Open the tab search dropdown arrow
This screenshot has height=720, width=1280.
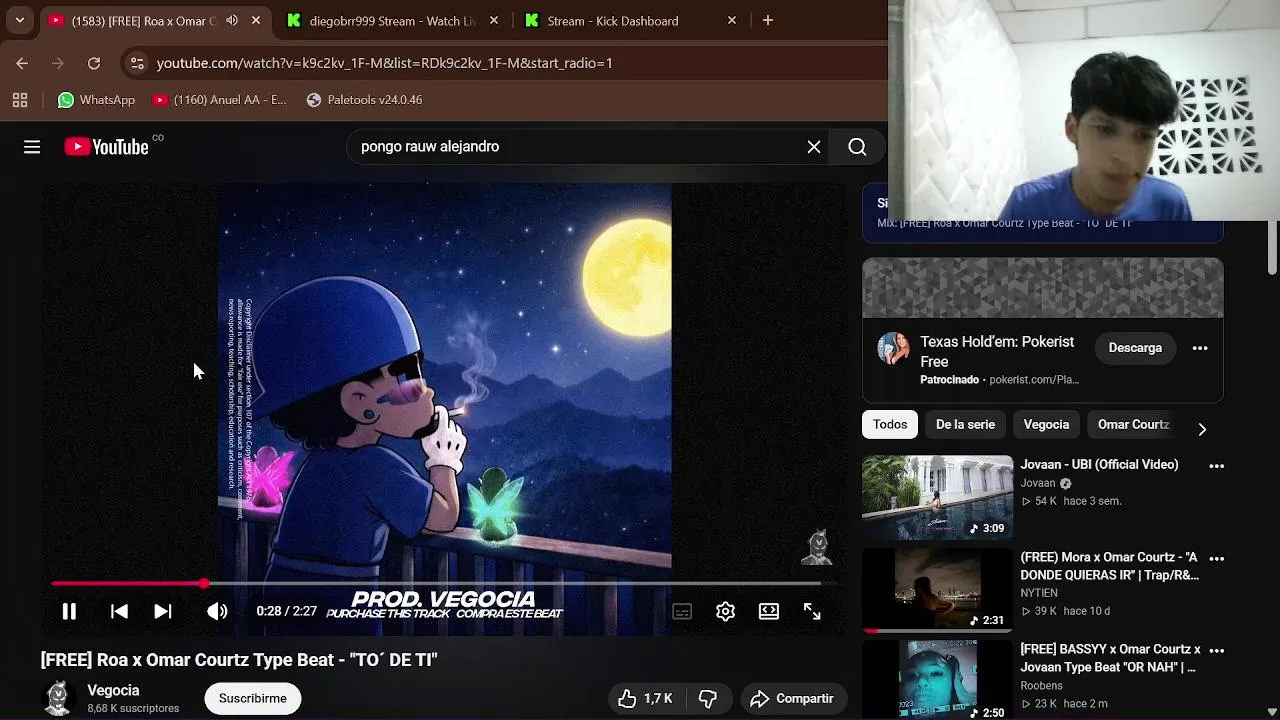click(20, 20)
